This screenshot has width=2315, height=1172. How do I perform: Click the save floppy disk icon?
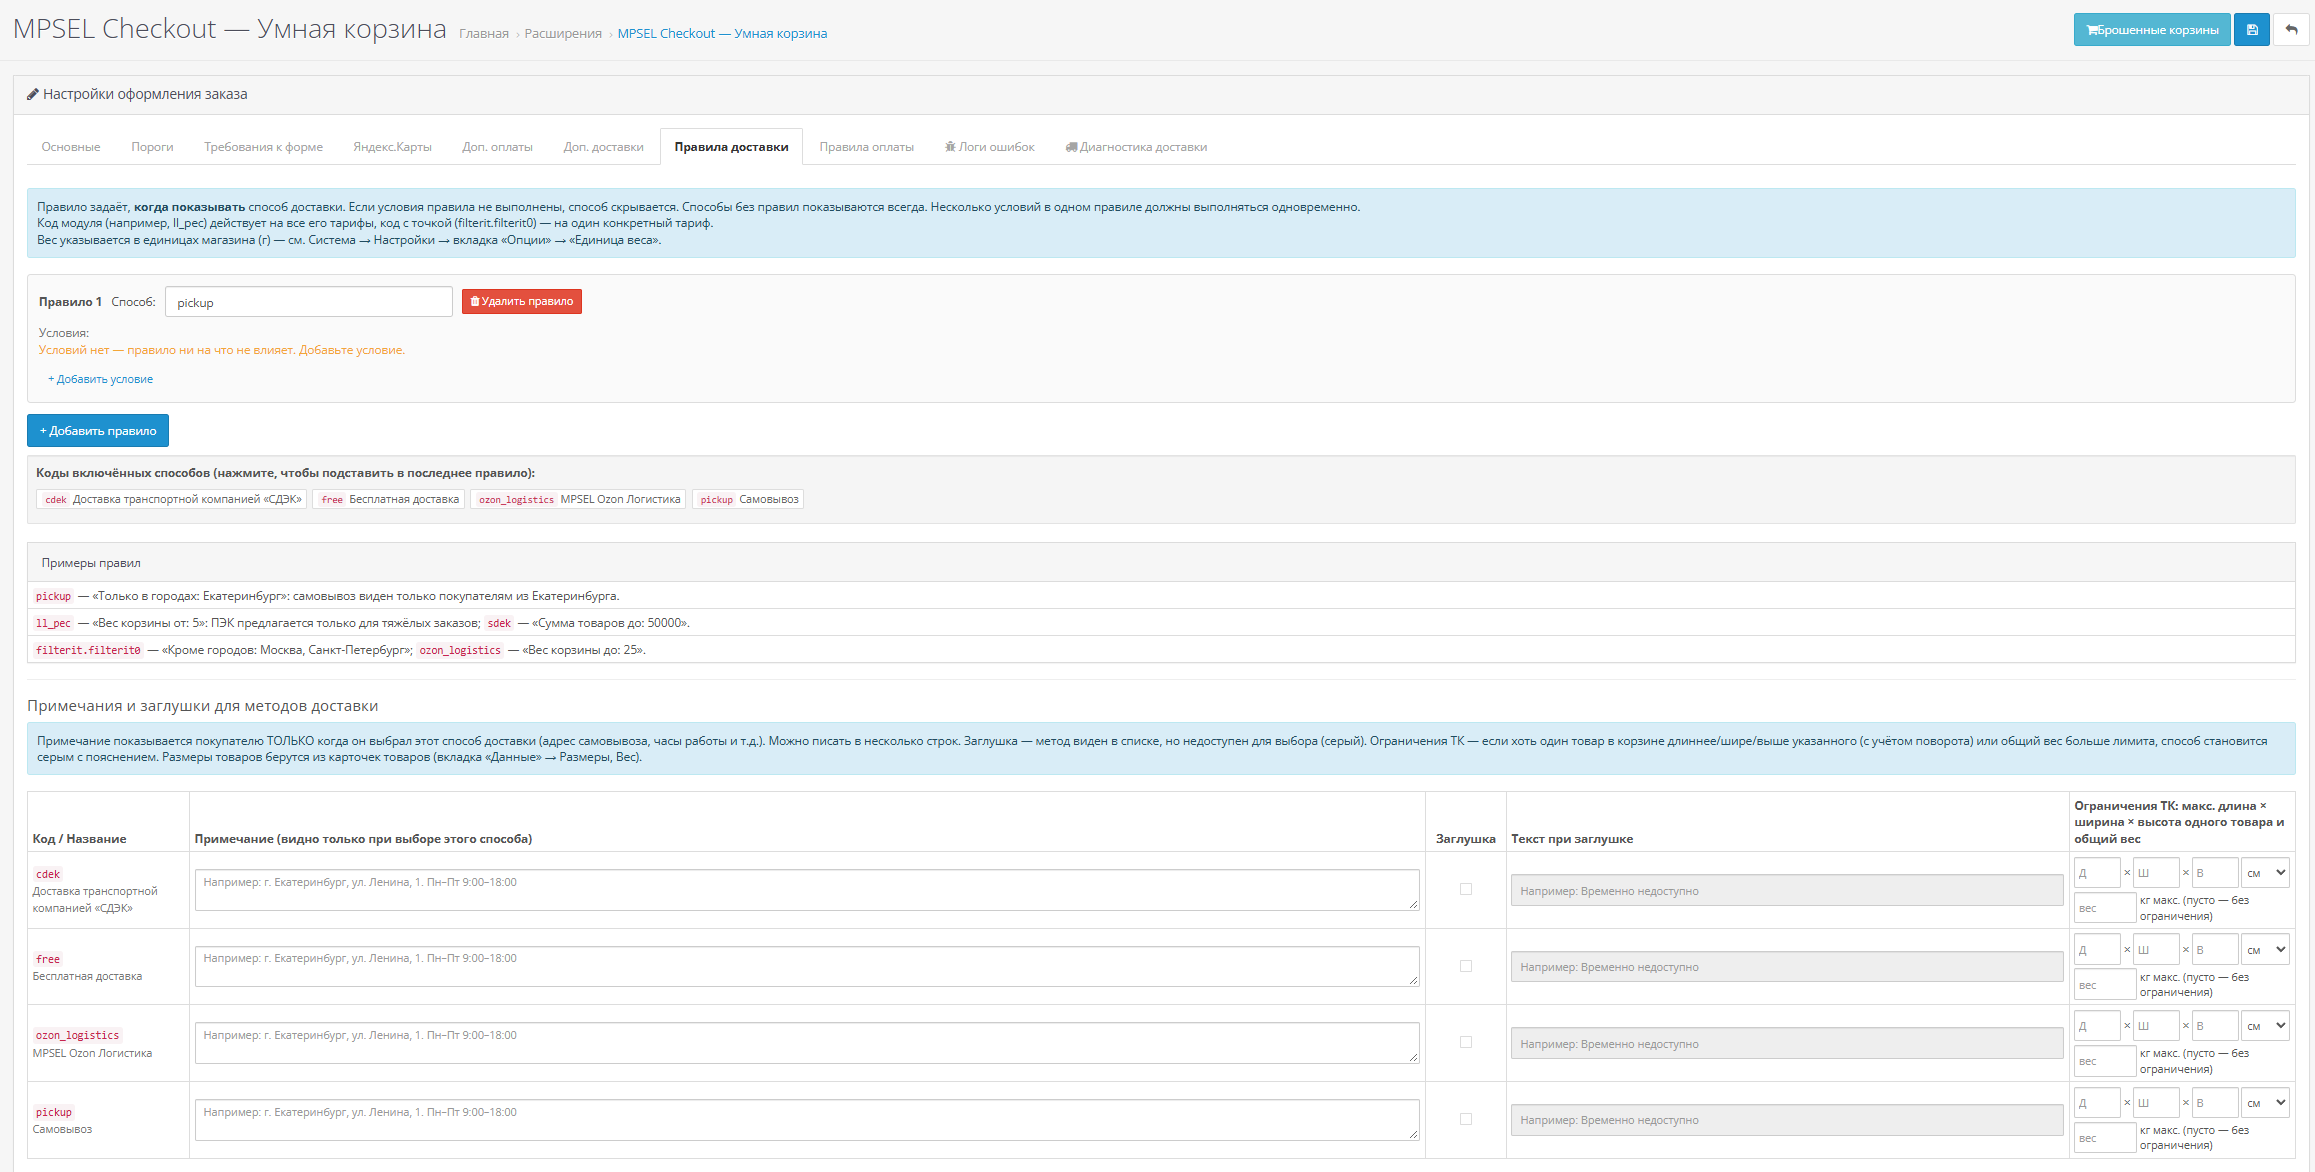[2251, 30]
